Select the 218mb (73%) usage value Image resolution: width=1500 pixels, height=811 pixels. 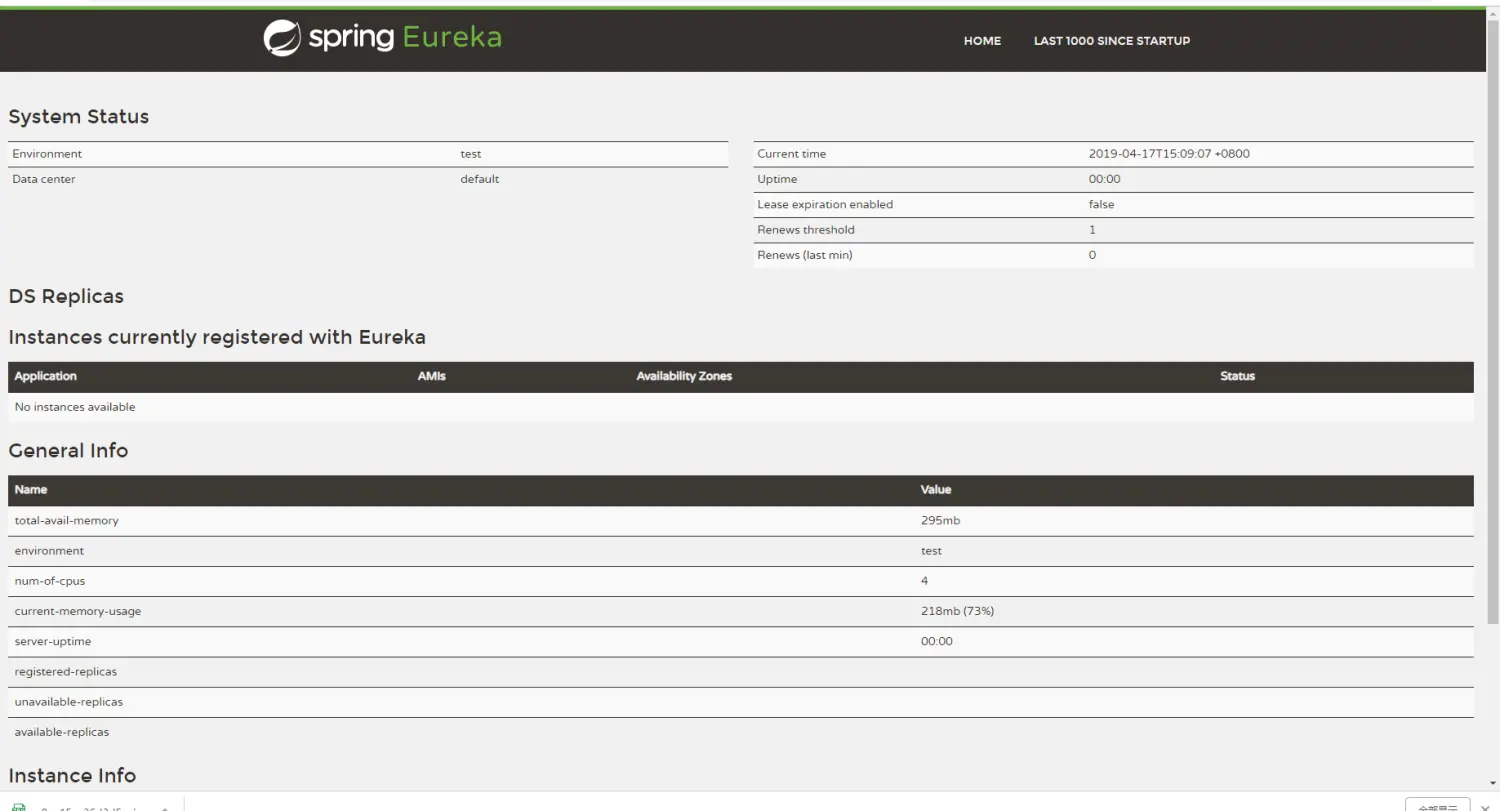click(x=957, y=611)
